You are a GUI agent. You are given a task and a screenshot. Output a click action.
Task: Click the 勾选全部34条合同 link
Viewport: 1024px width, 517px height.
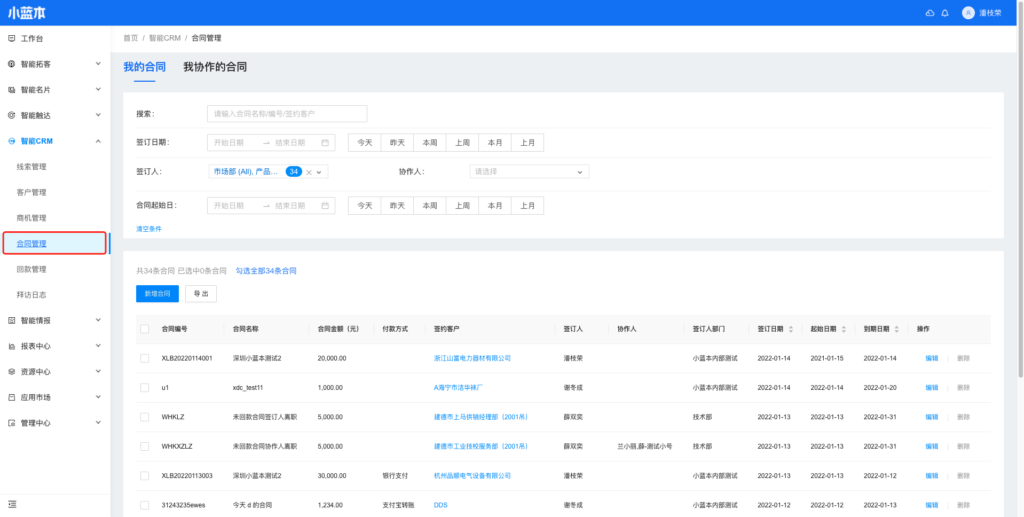click(x=266, y=271)
